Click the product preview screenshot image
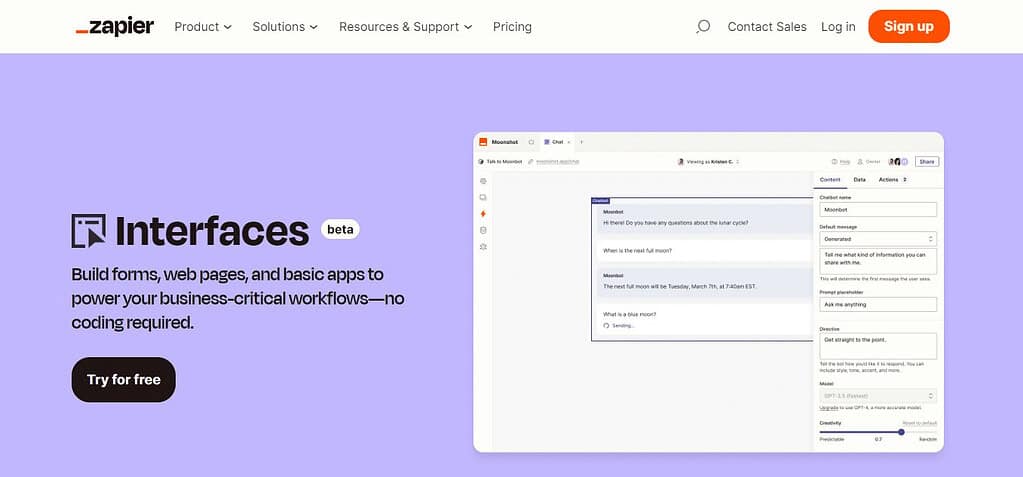Screen dimensions: 1023x477 pyautogui.click(x=709, y=292)
